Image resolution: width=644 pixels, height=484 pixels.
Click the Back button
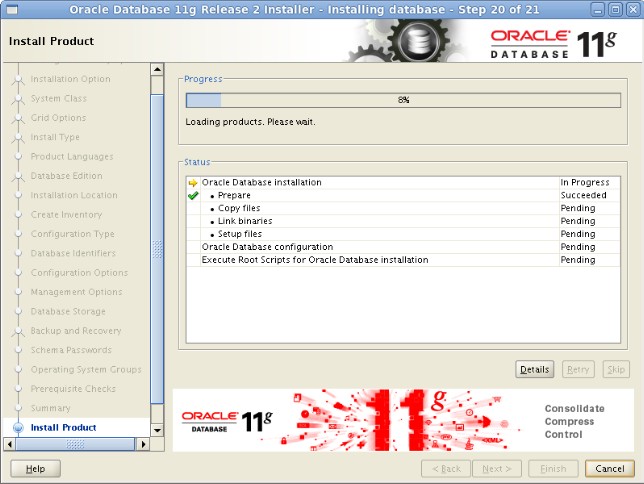click(446, 469)
